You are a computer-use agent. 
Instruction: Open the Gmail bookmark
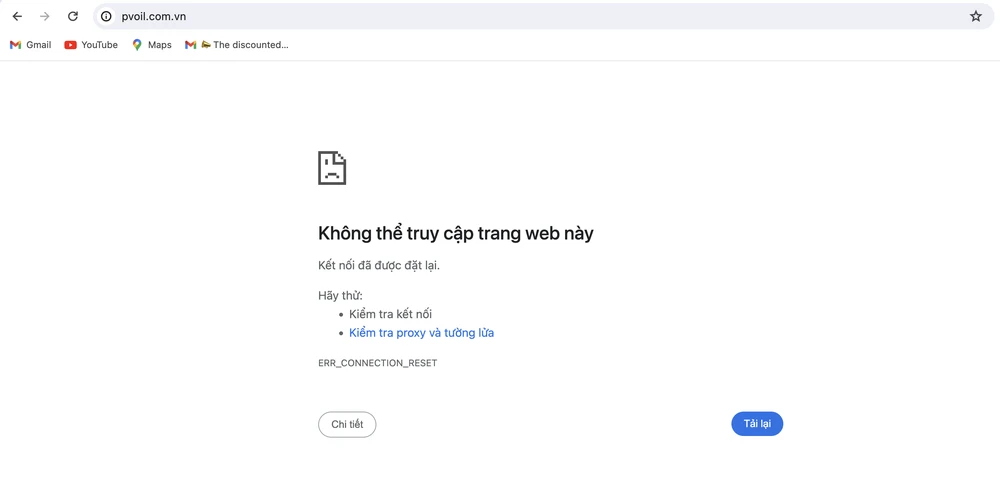pos(31,45)
